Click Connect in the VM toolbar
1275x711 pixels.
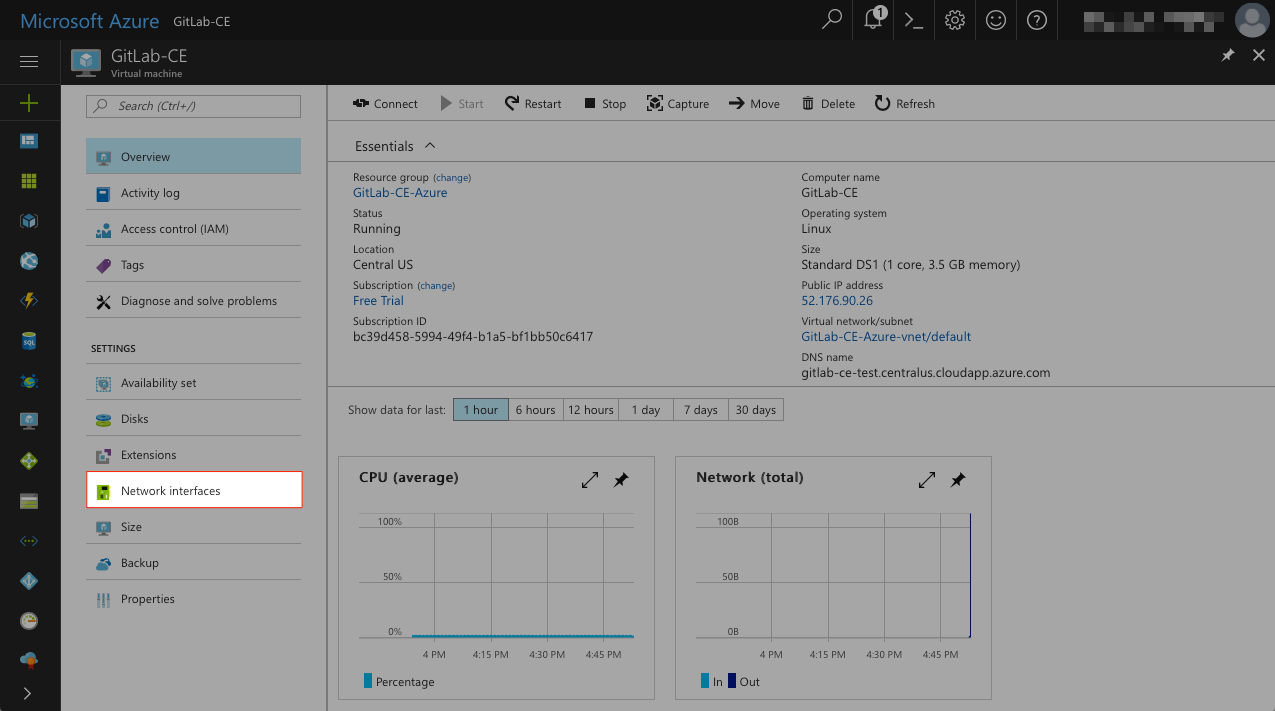385,104
